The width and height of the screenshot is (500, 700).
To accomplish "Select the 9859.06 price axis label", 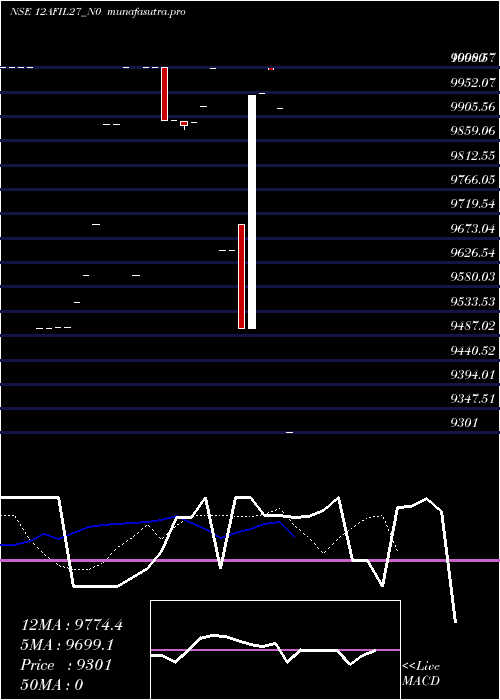I will point(473,131).
